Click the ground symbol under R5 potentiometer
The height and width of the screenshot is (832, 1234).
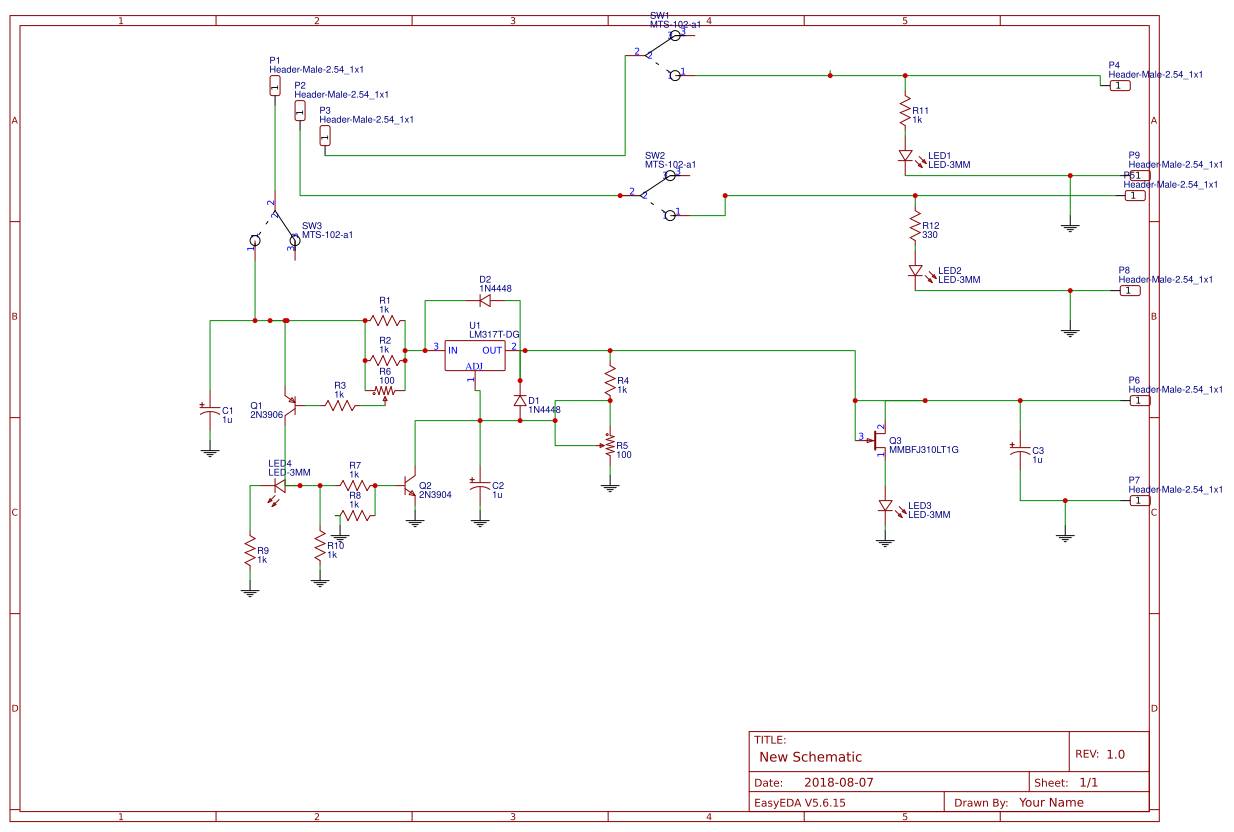[x=610, y=486]
